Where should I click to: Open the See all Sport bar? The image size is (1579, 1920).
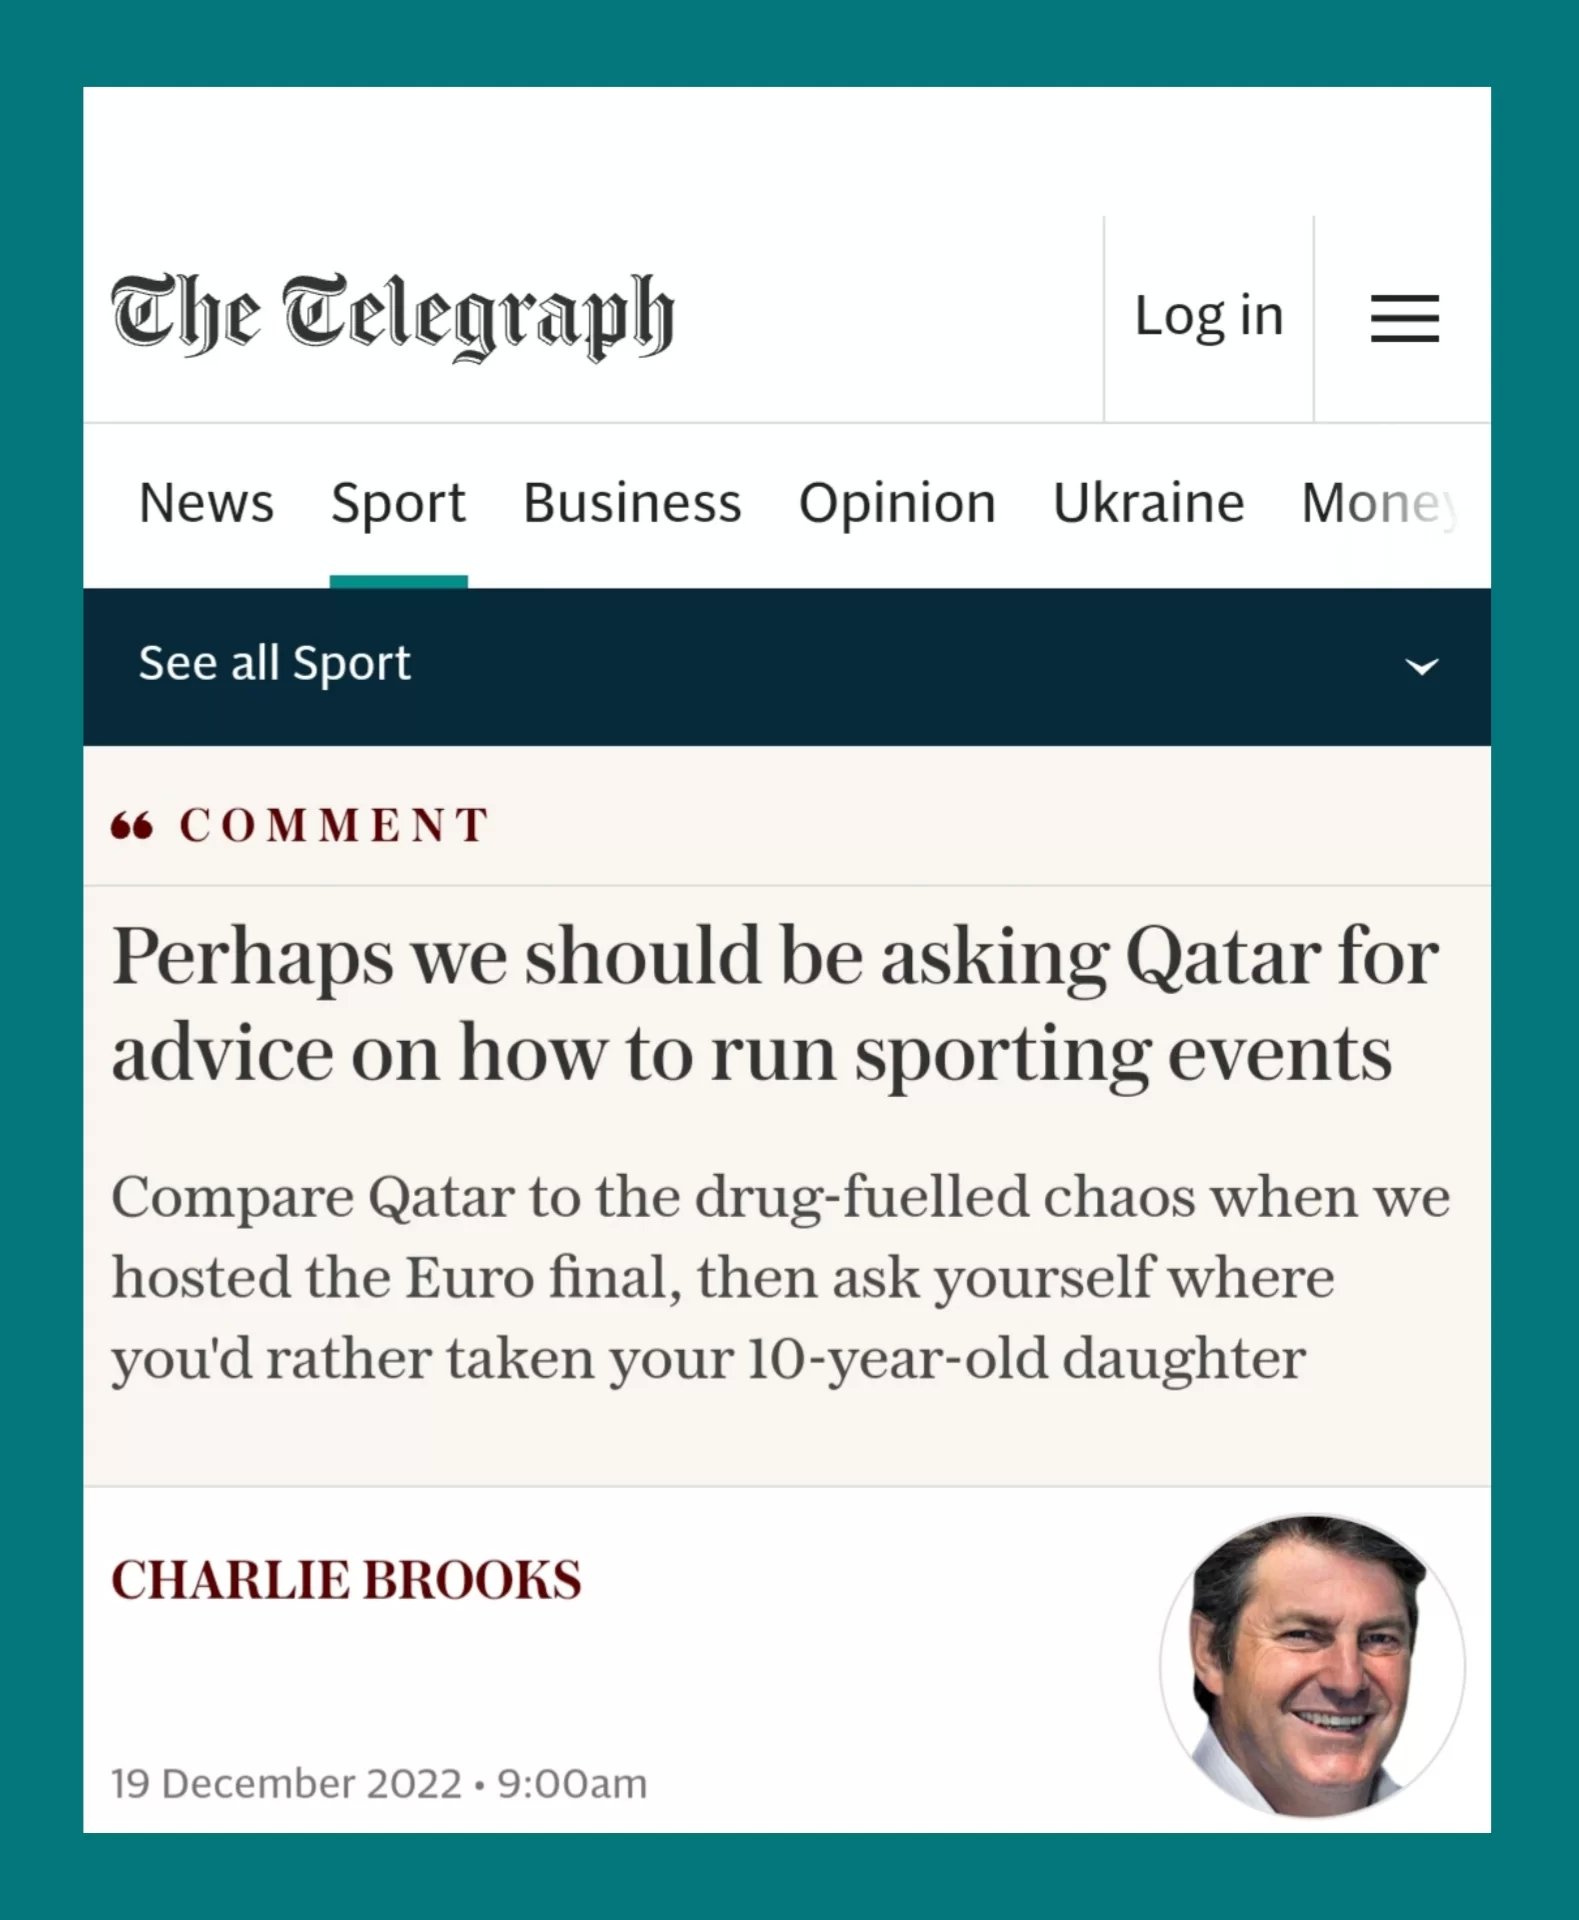pos(274,664)
